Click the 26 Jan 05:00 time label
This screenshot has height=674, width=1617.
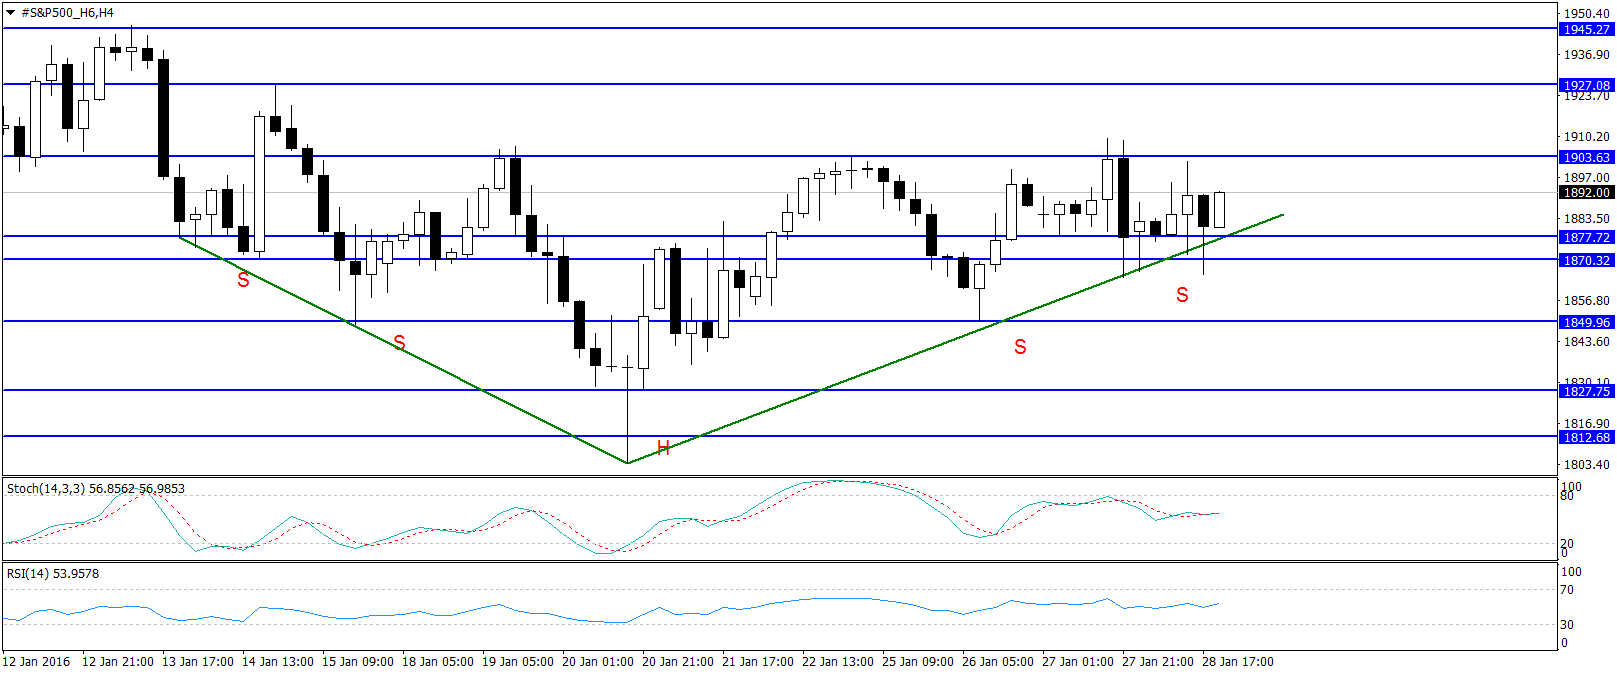pyautogui.click(x=998, y=662)
